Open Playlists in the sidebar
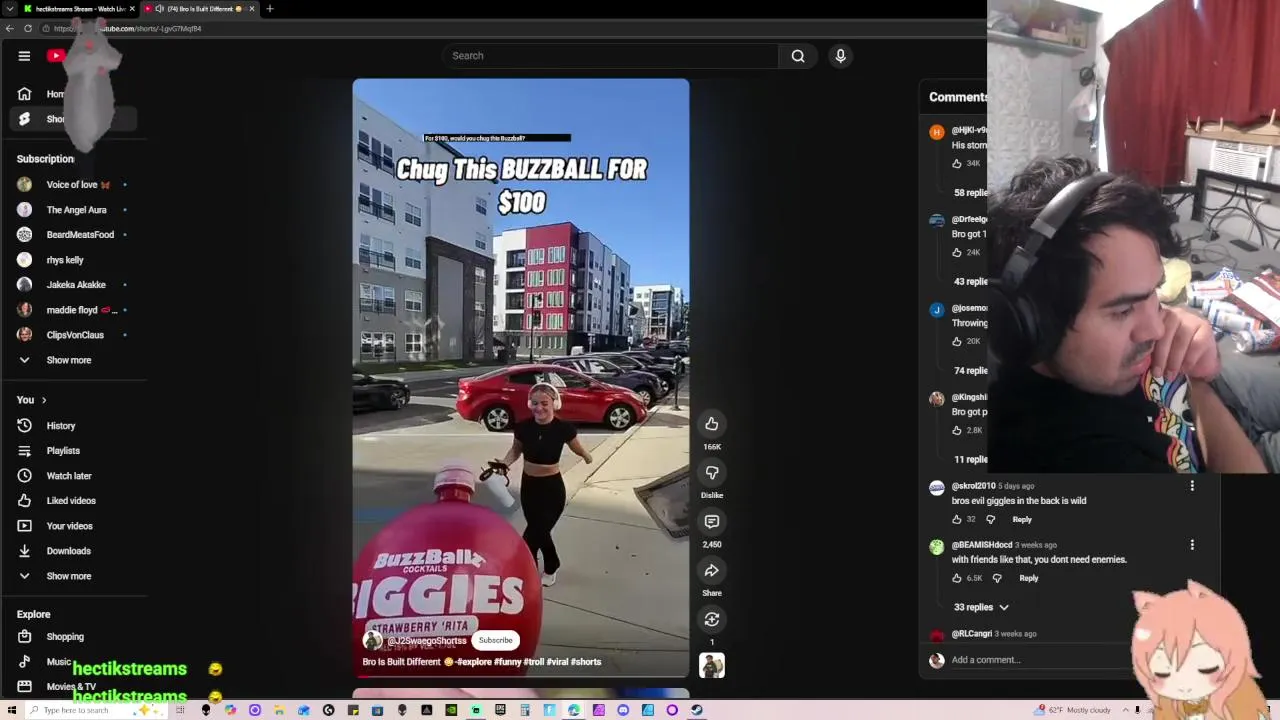This screenshot has width=1280, height=720. [63, 451]
